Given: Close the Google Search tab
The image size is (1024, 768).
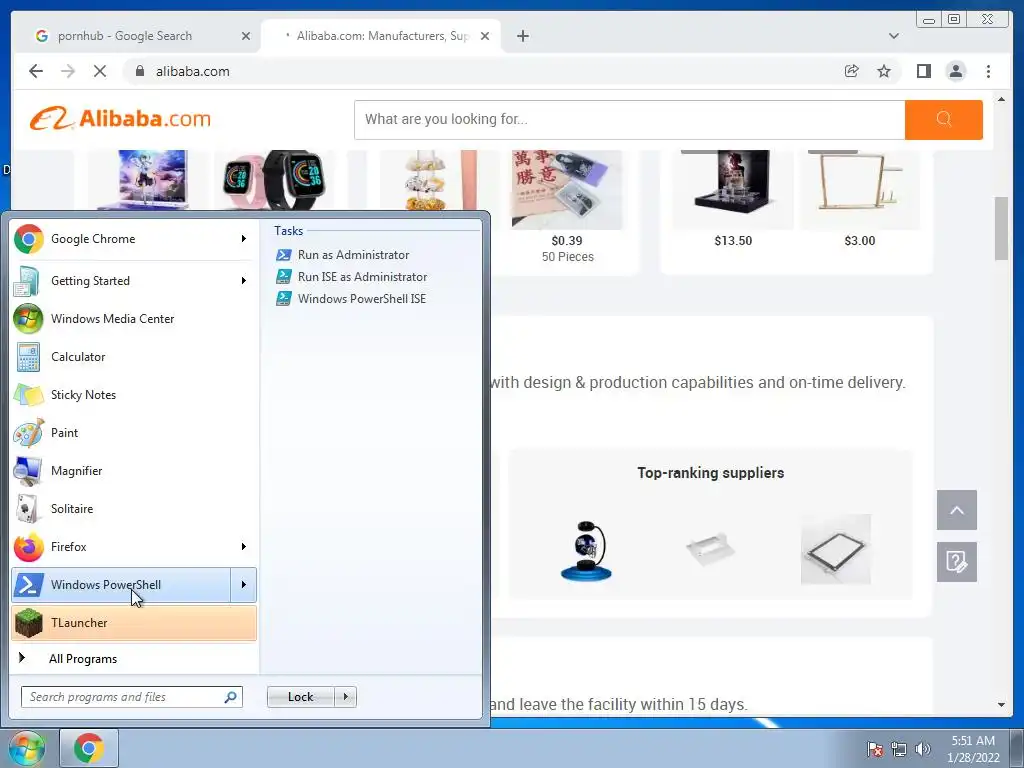Looking at the screenshot, I should pos(246,36).
